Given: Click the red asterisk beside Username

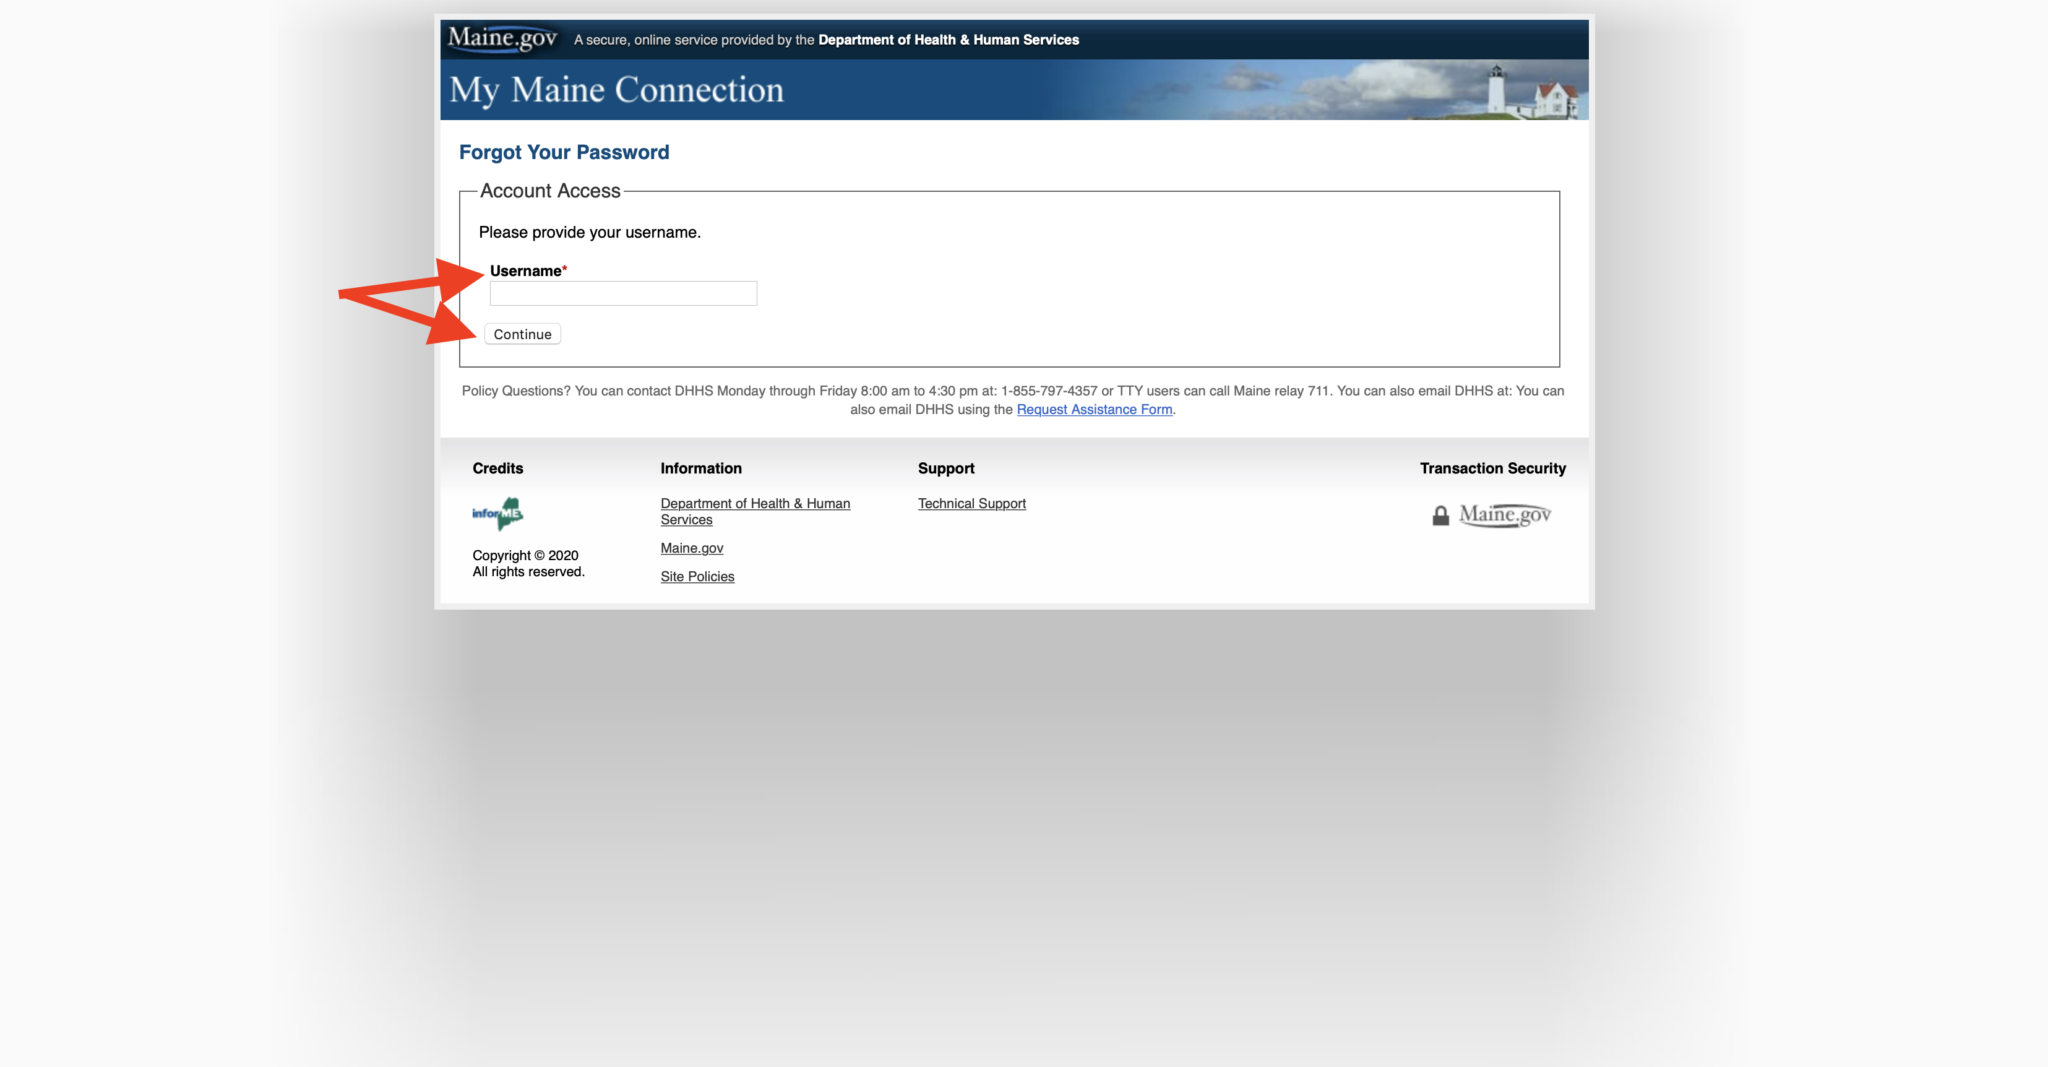Looking at the screenshot, I should pyautogui.click(x=565, y=269).
